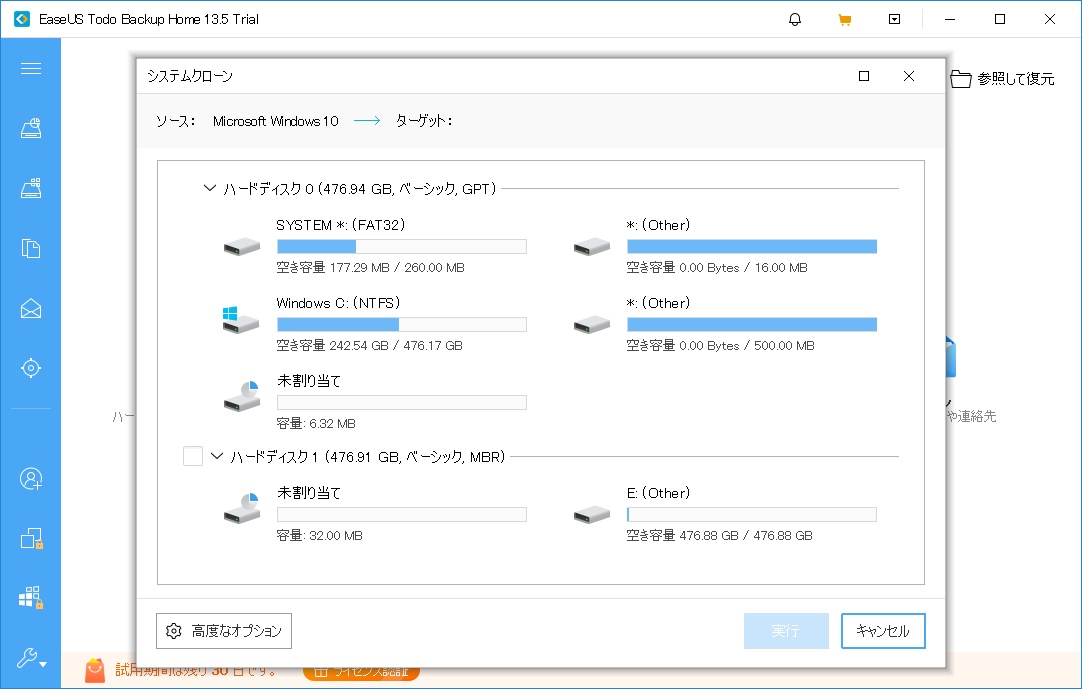Select the 16.00 MB Other partition icon

pyautogui.click(x=592, y=246)
